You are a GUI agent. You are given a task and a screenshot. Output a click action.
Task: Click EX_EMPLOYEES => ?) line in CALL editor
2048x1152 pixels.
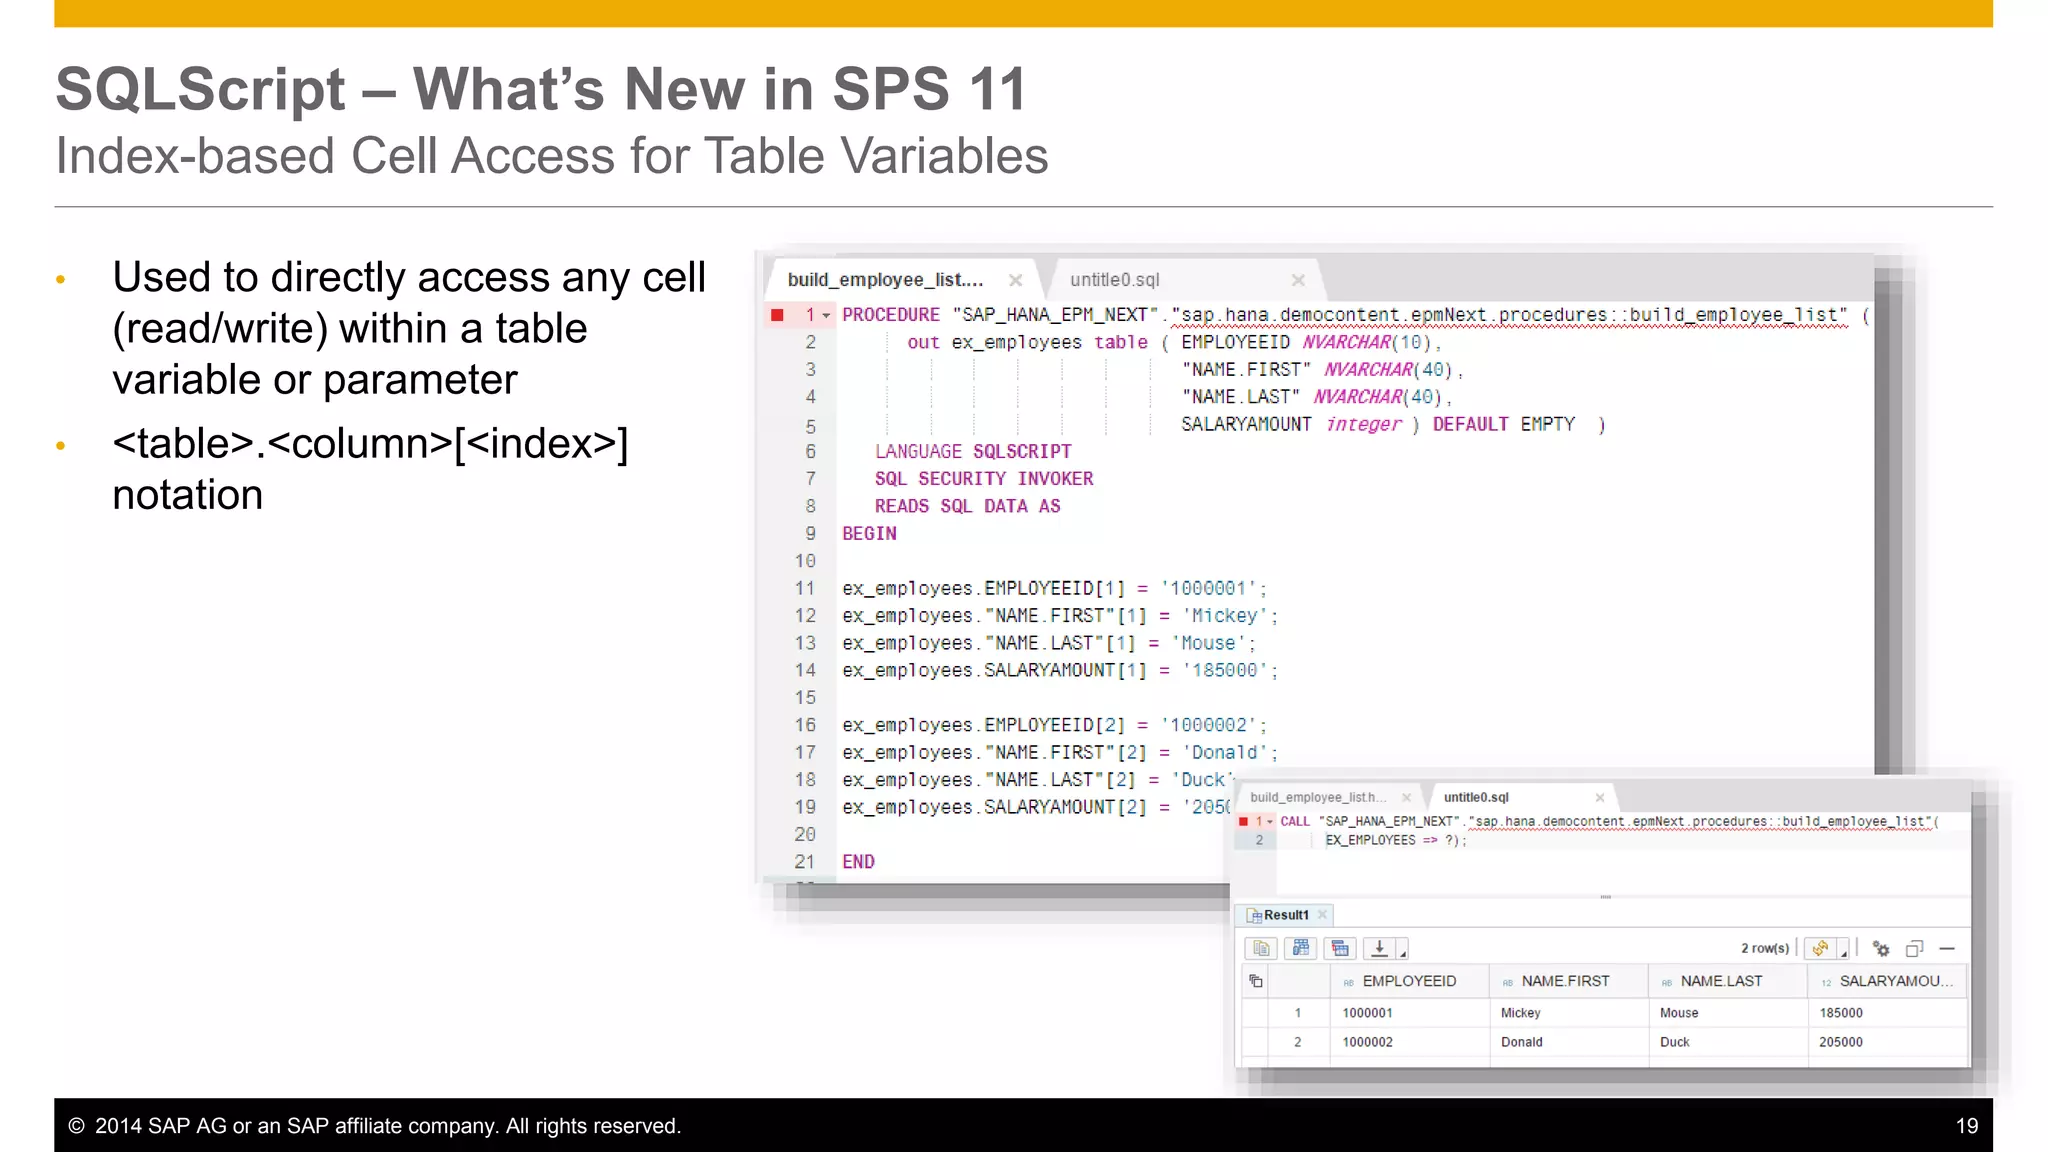(x=1396, y=841)
